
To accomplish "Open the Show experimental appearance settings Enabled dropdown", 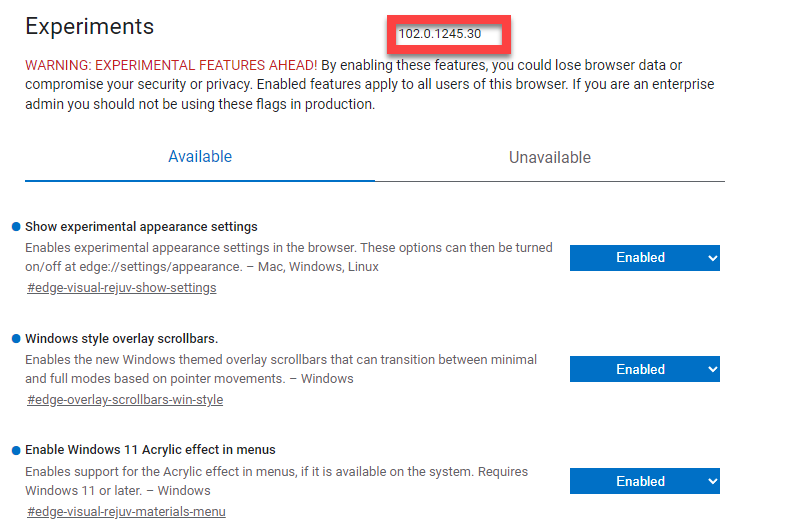I will (644, 258).
